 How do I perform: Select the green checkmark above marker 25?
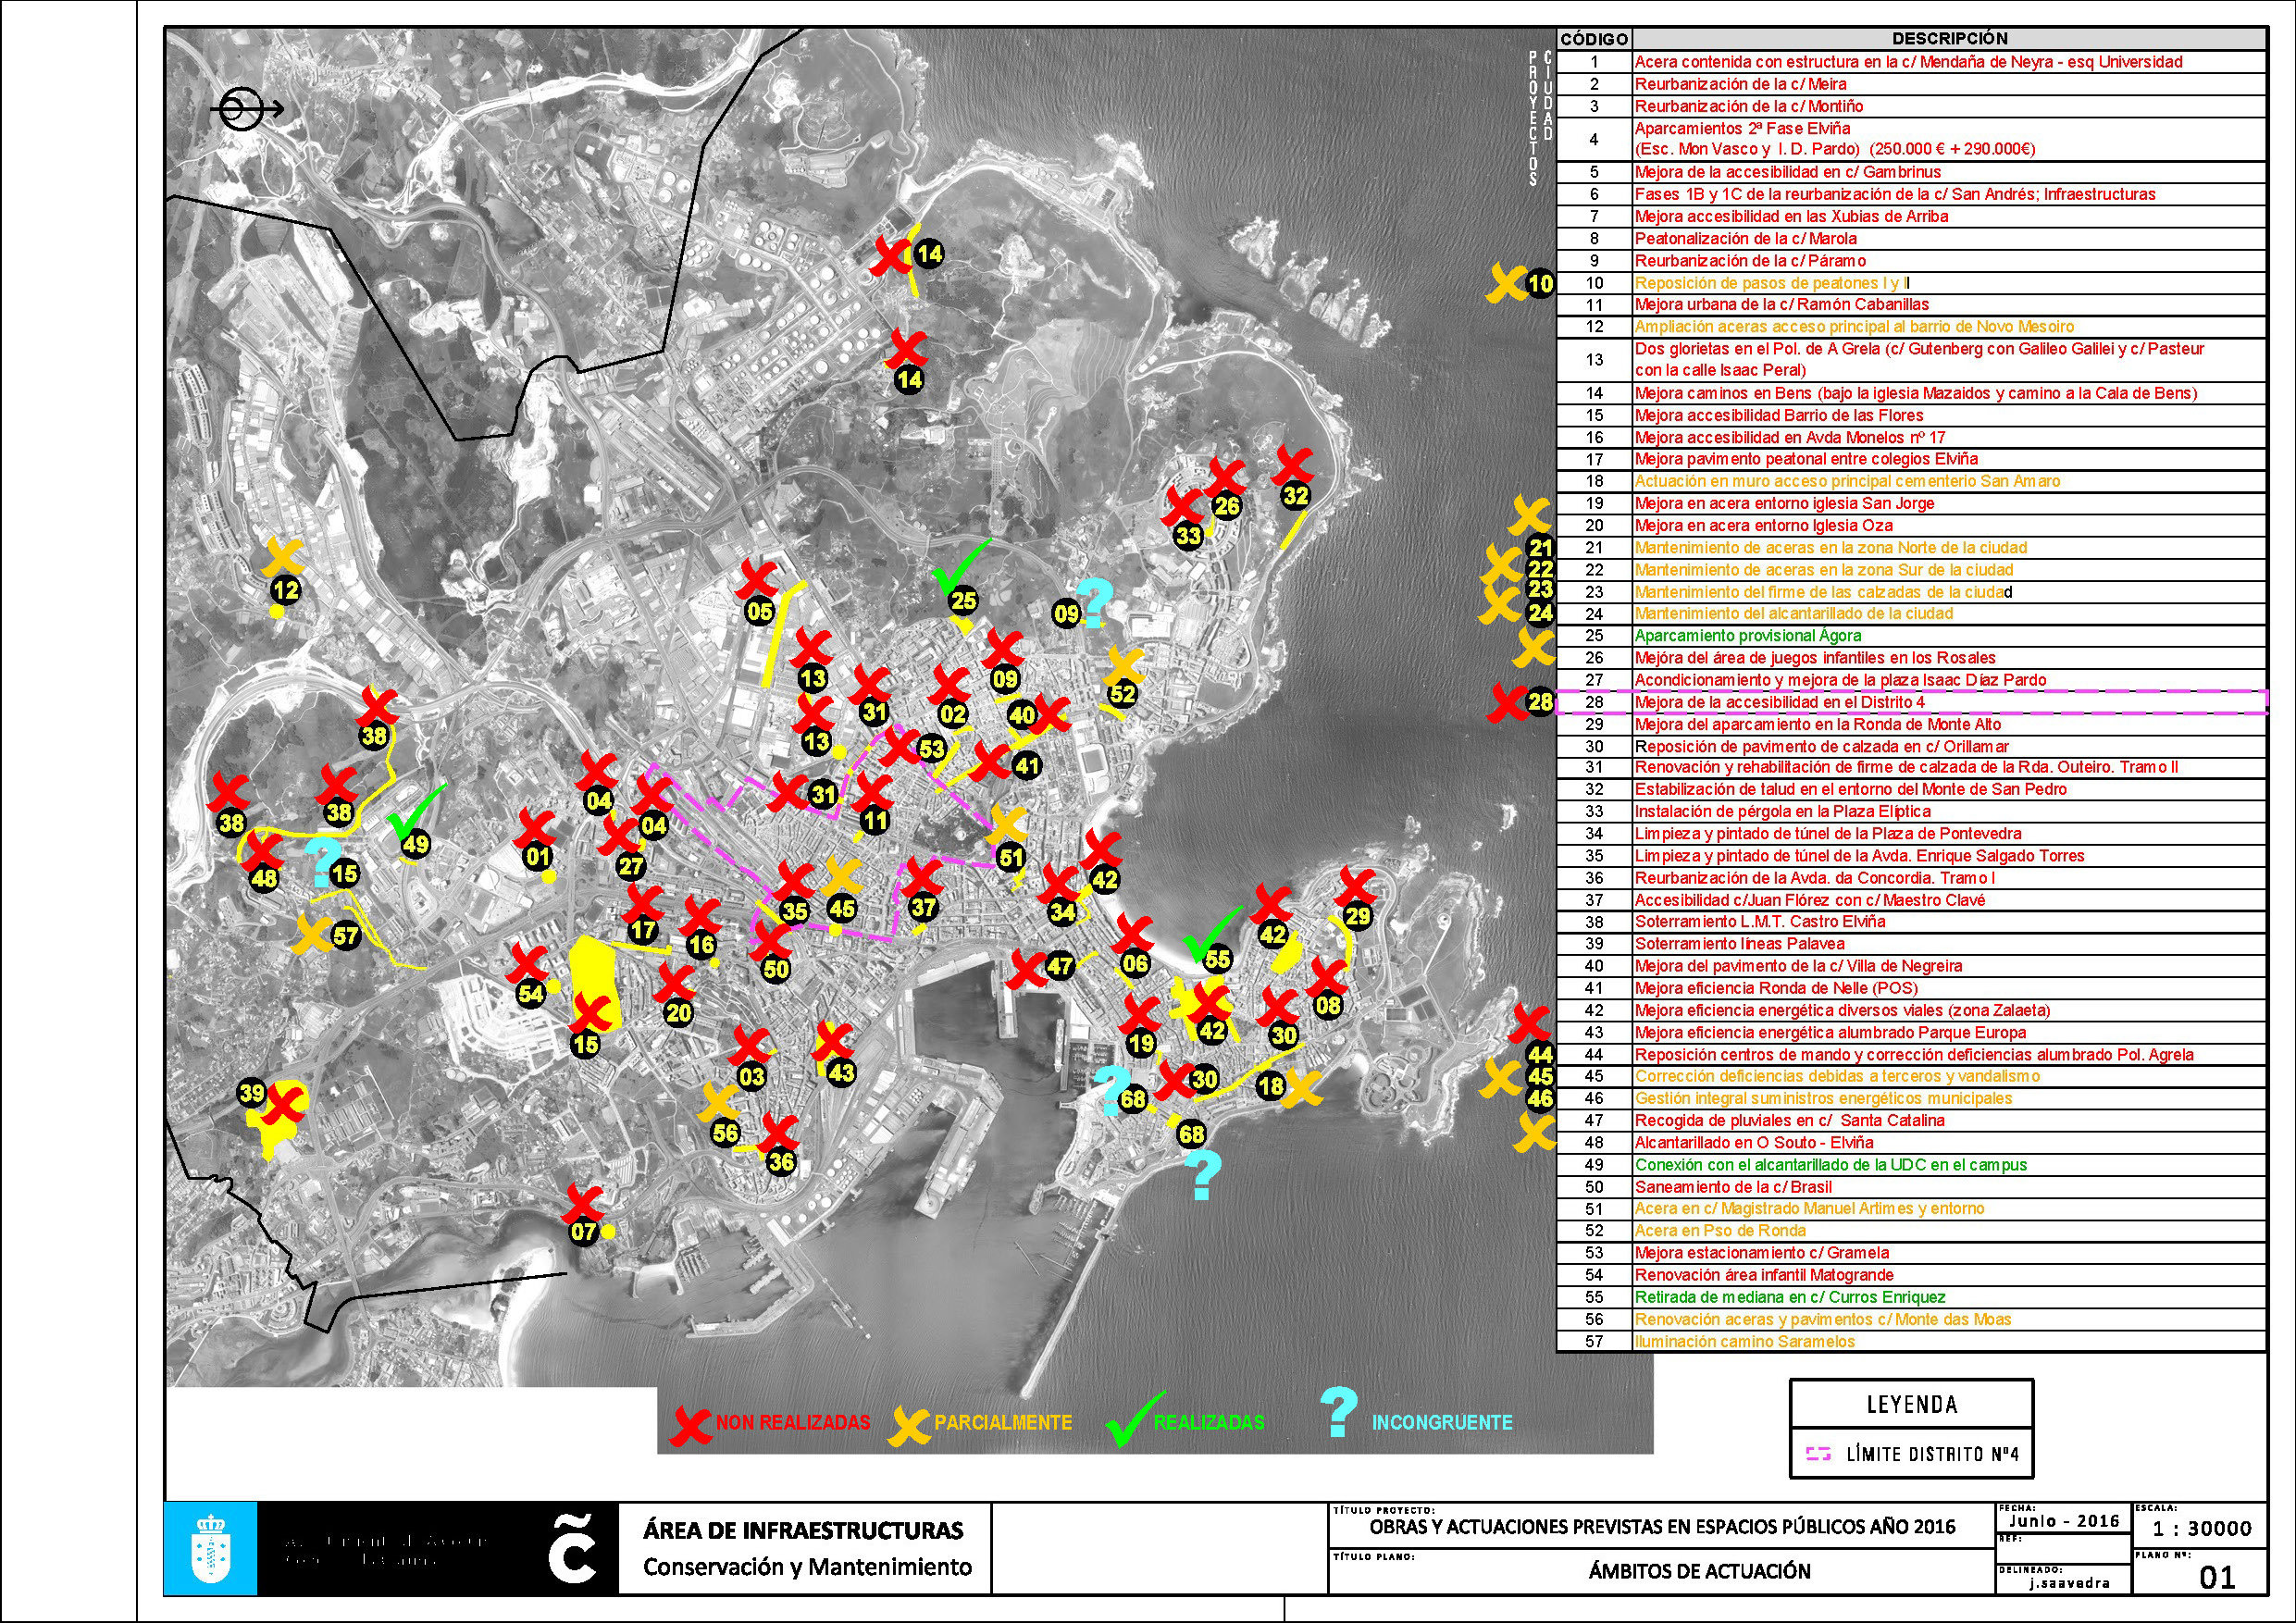pyautogui.click(x=960, y=564)
